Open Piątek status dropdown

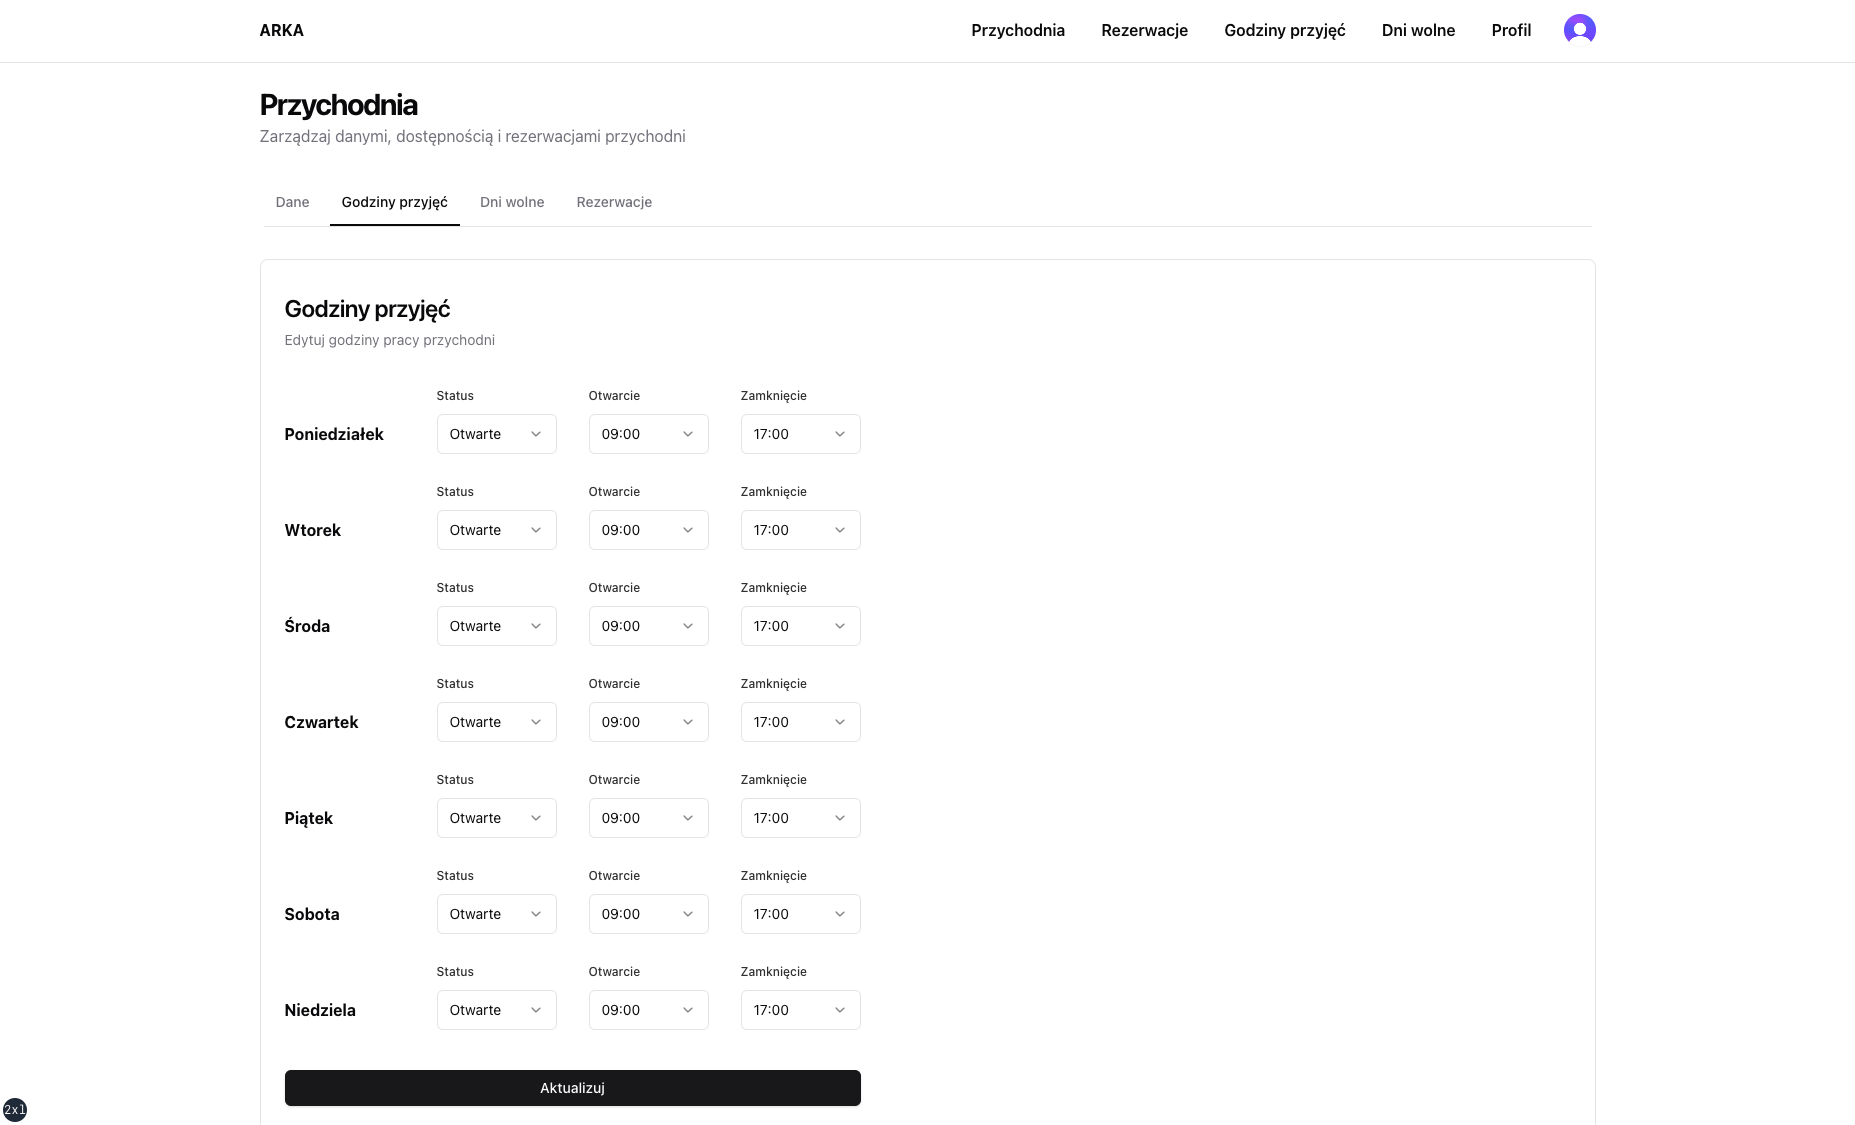click(x=496, y=818)
